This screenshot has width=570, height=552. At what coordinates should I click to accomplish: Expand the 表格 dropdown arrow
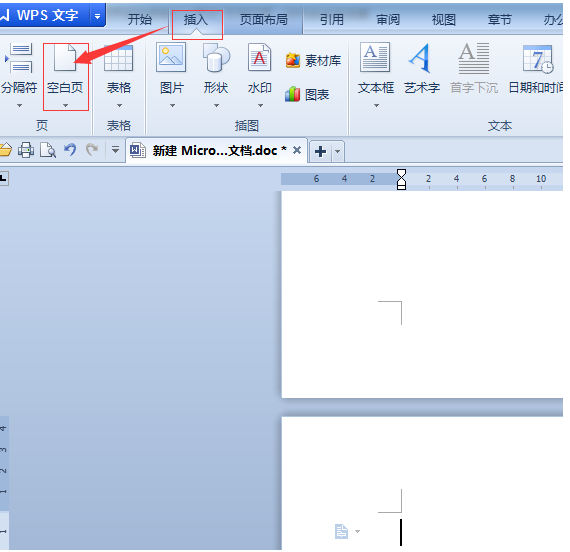[x=119, y=105]
